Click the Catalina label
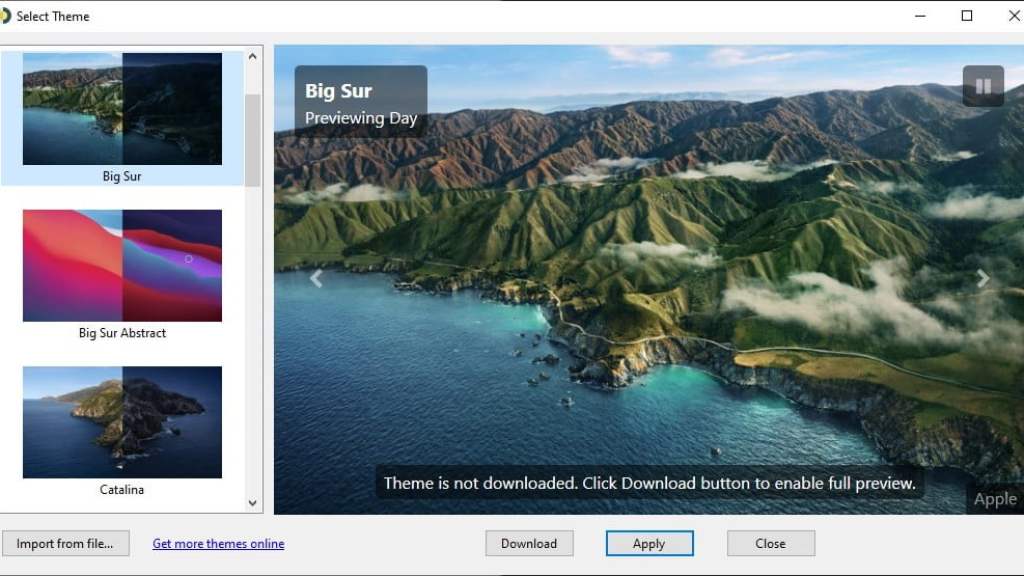The image size is (1024, 576). (x=122, y=490)
